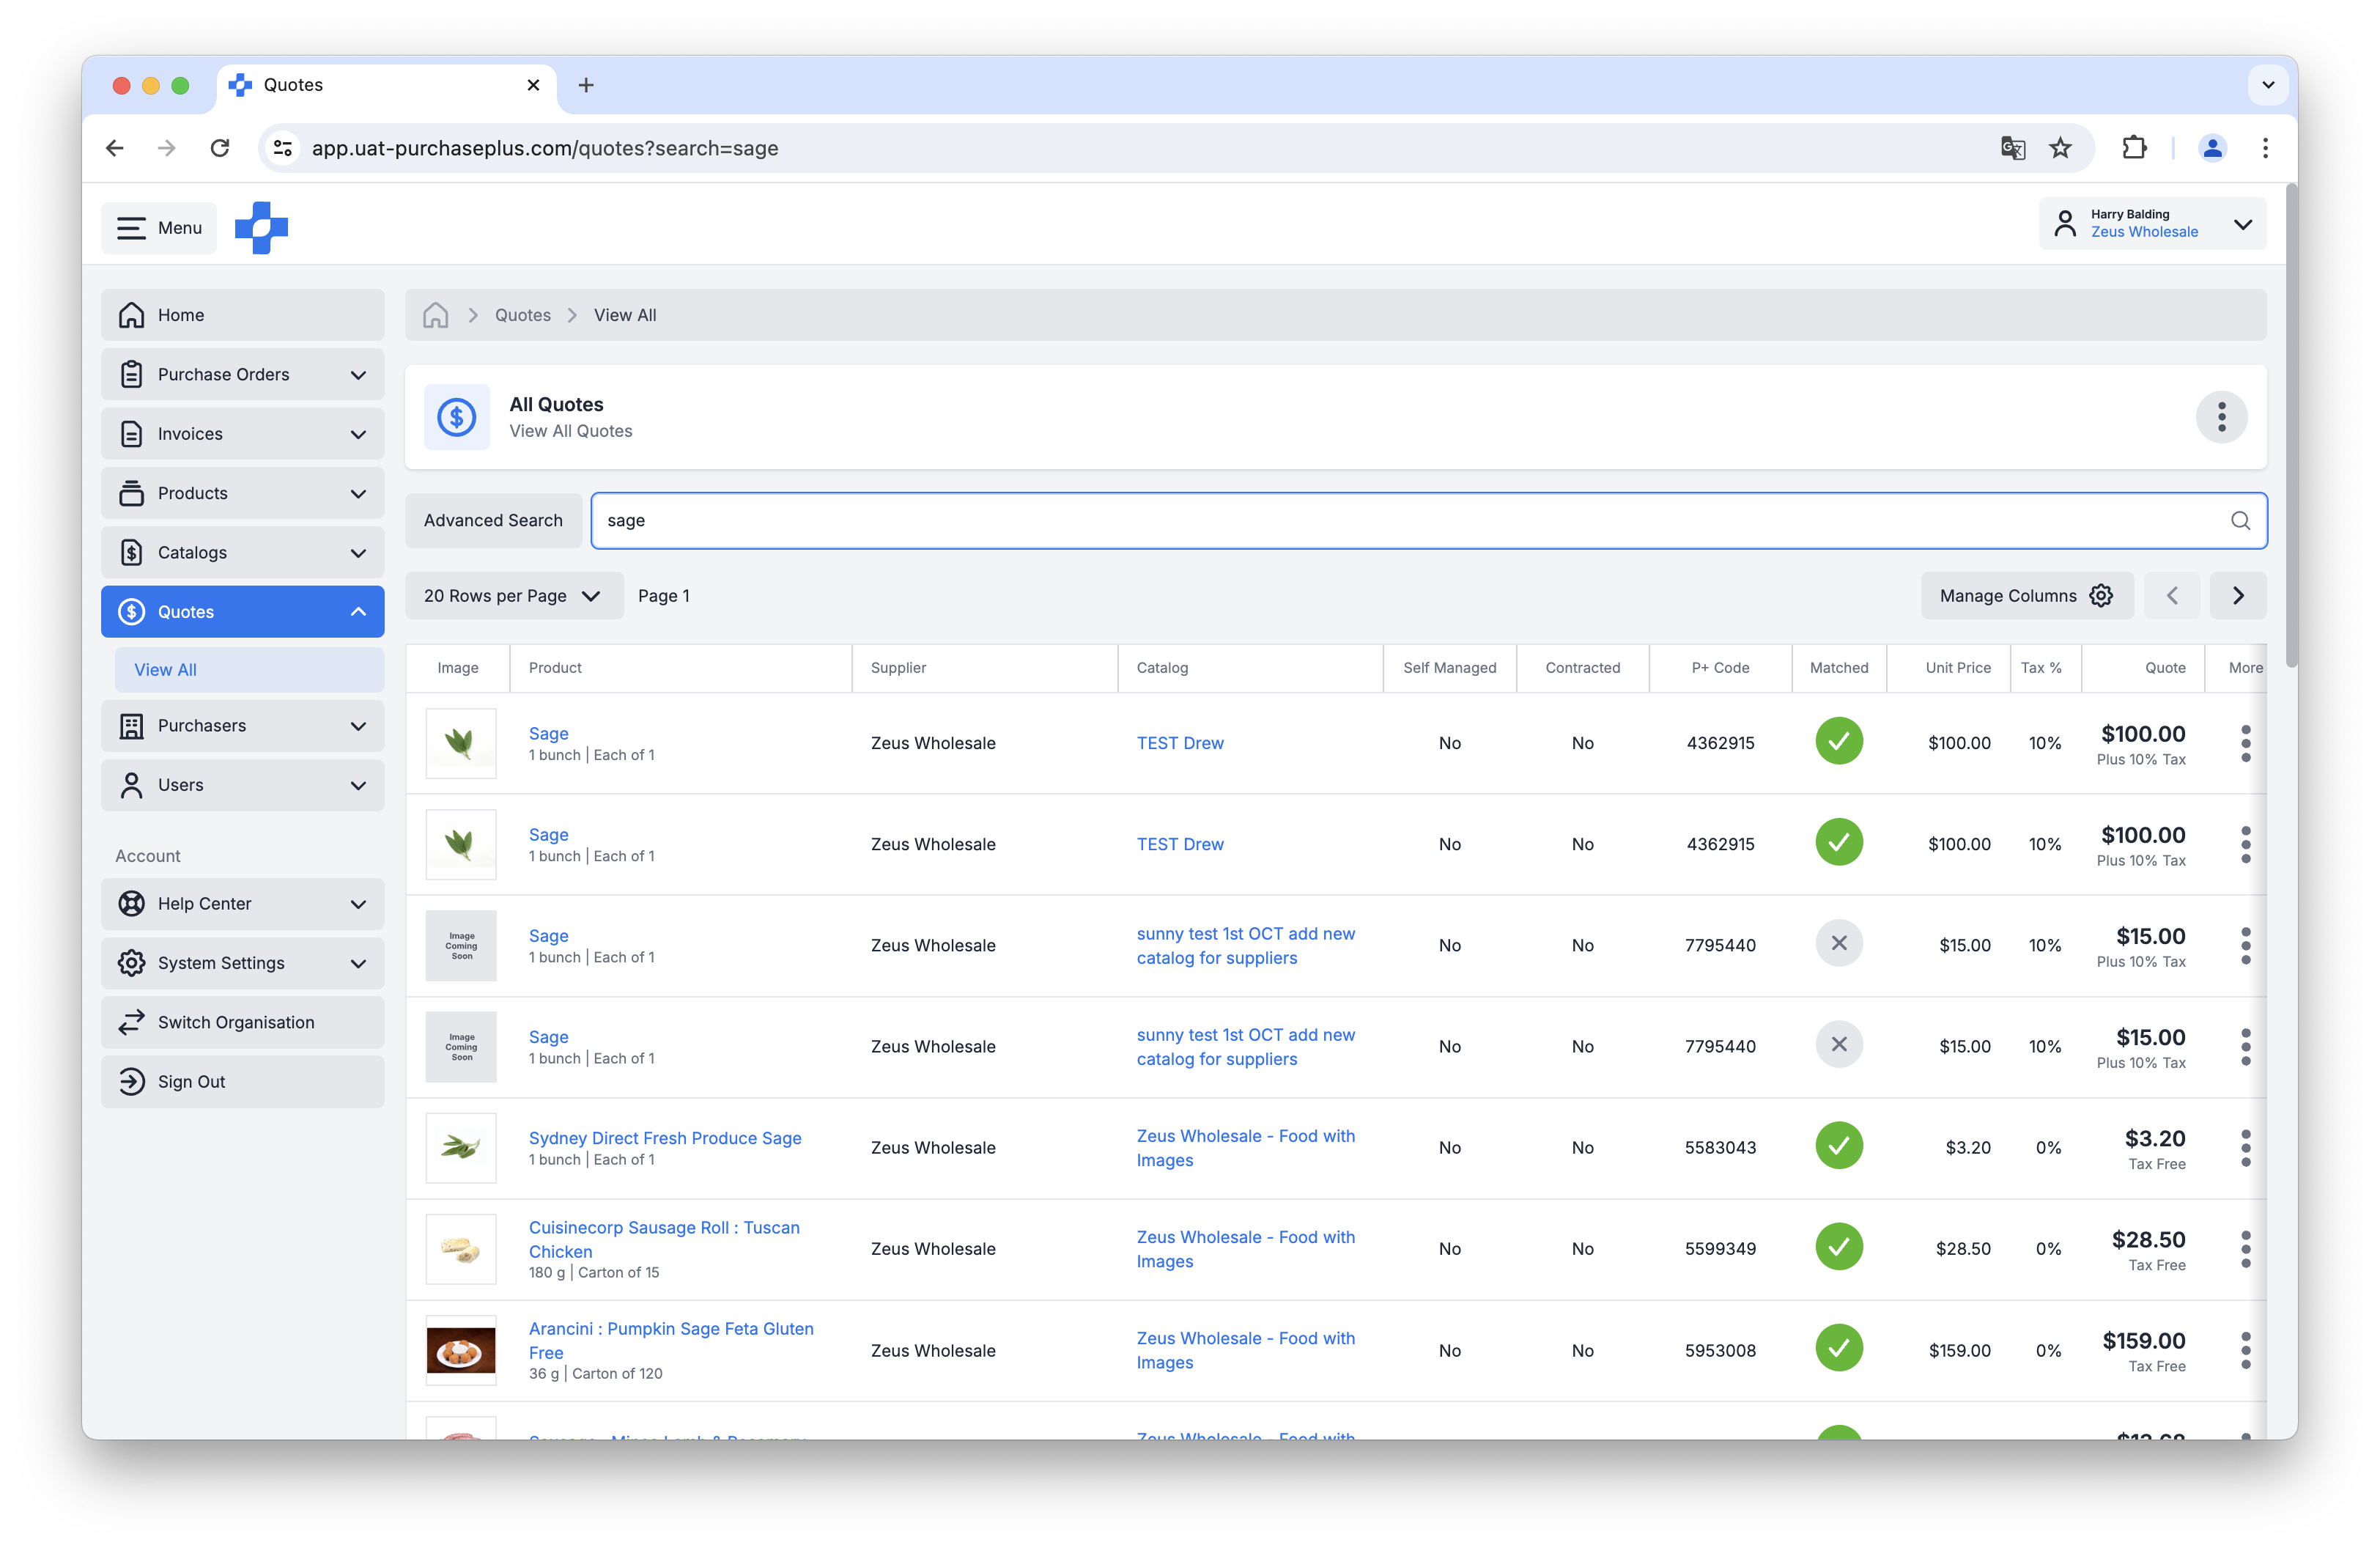This screenshot has height=1548, width=2380.
Task: Open More options for Arancini Pumpkin Sage row
Action: pyautogui.click(x=2245, y=1350)
